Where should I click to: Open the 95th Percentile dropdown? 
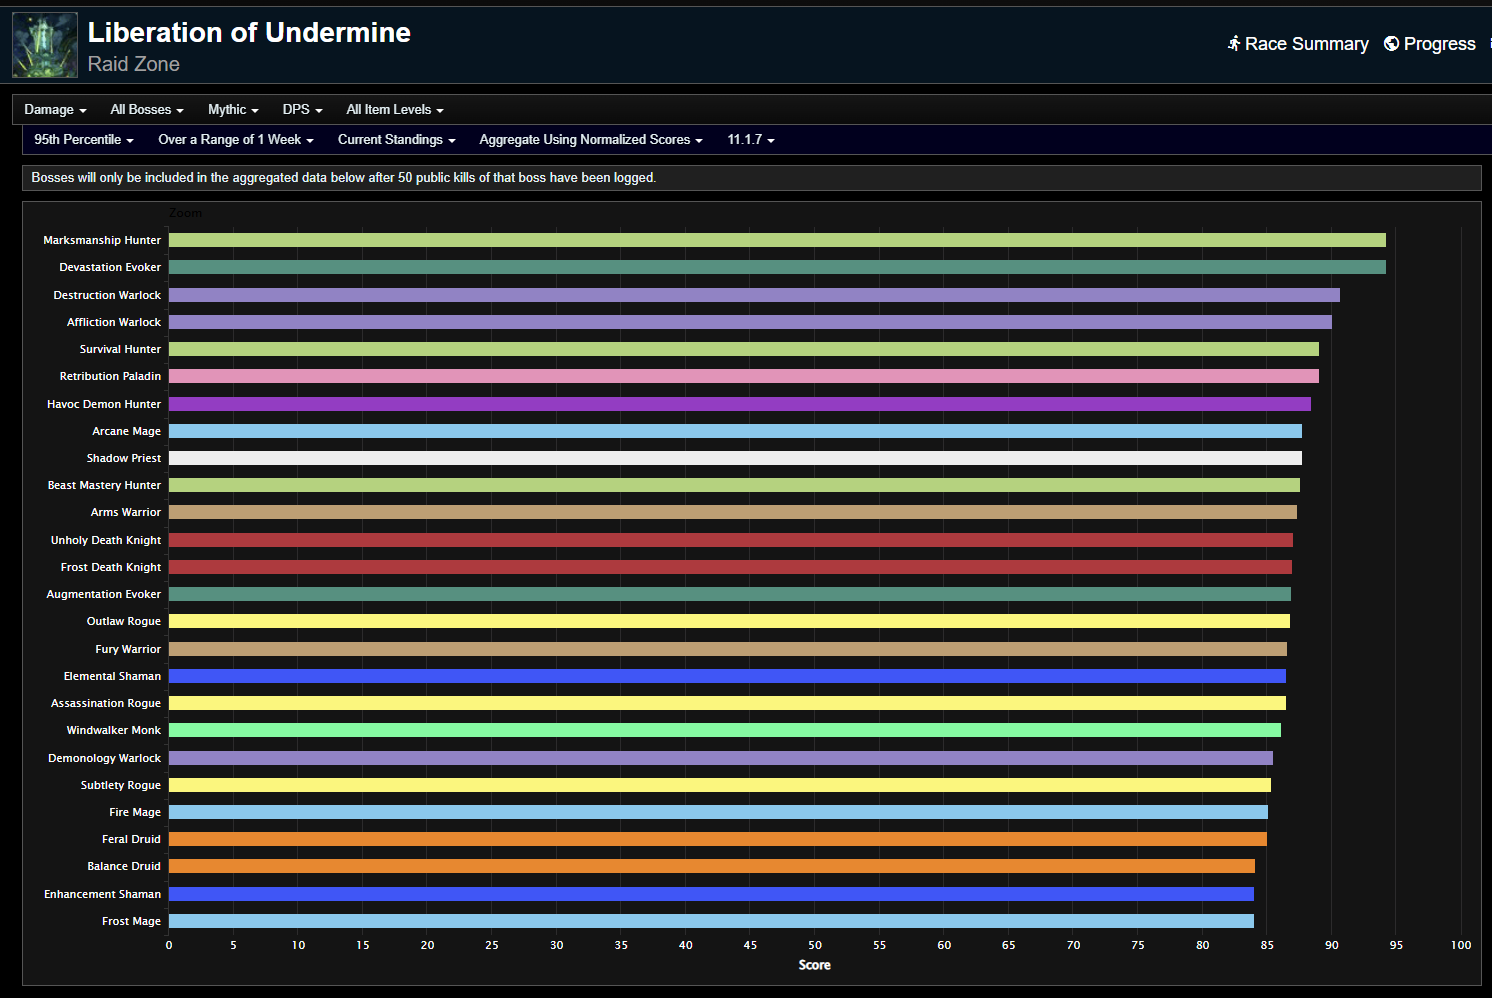84,140
